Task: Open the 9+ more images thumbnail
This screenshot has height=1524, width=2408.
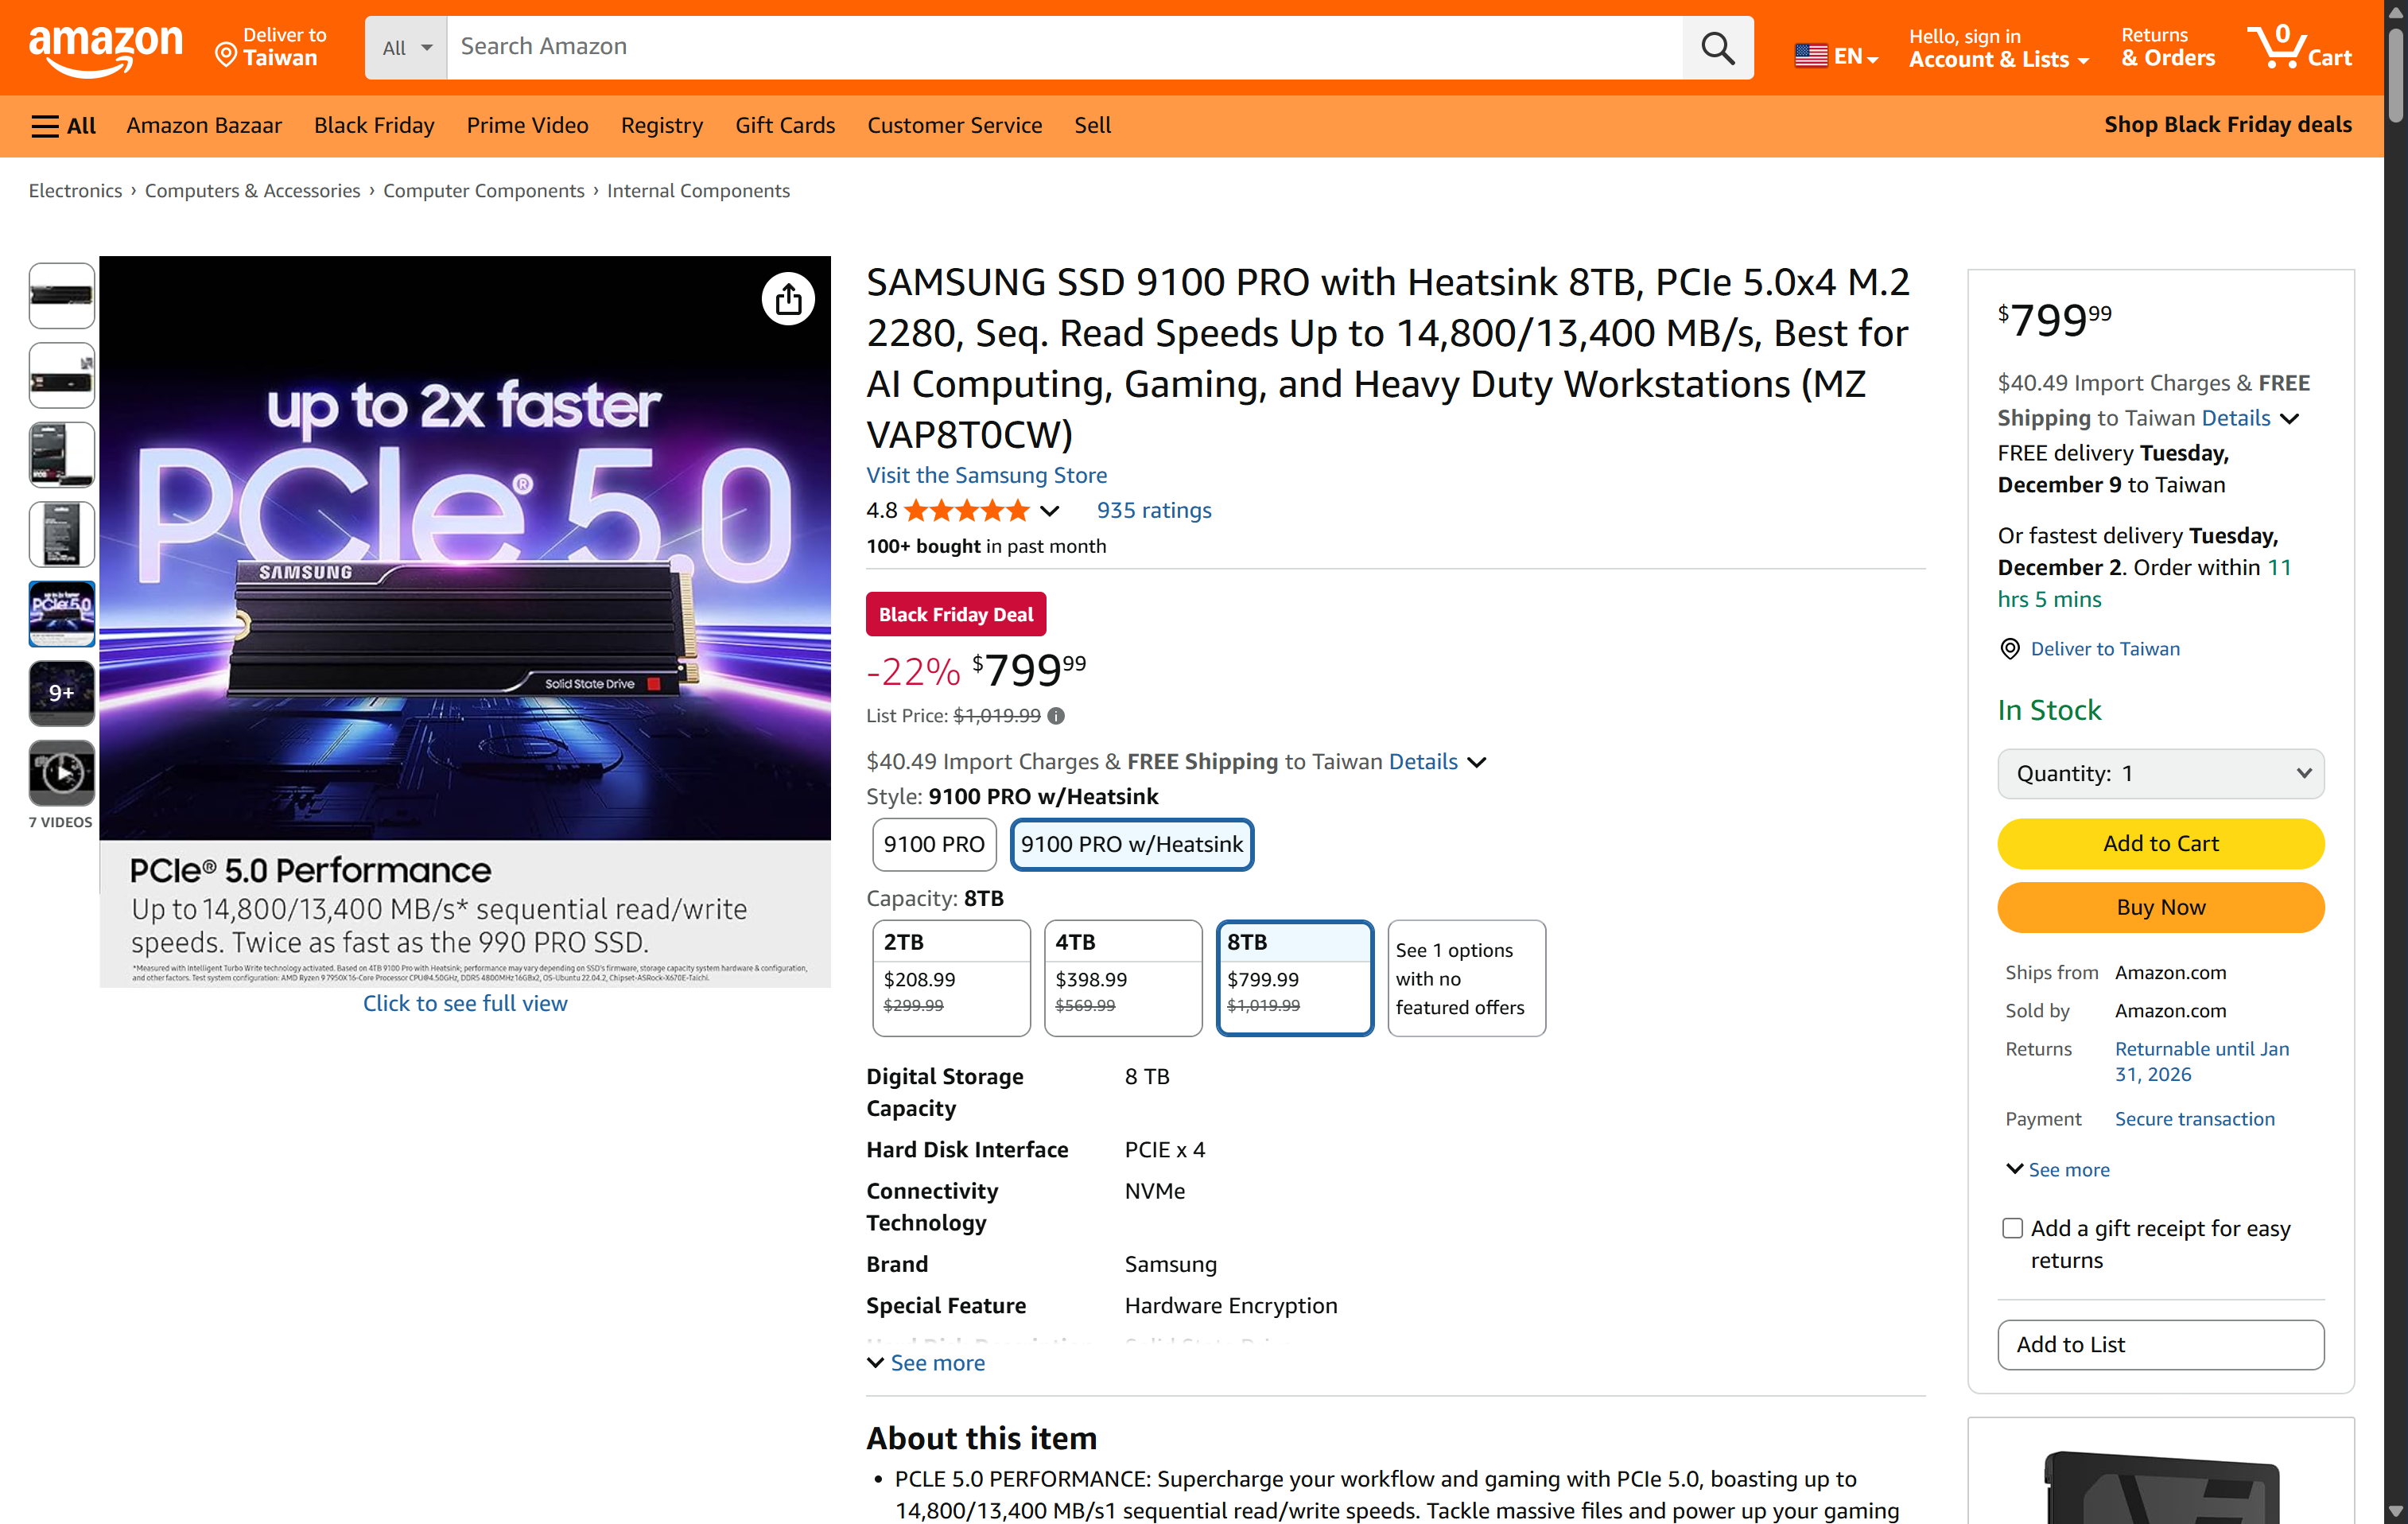Action: 62,693
